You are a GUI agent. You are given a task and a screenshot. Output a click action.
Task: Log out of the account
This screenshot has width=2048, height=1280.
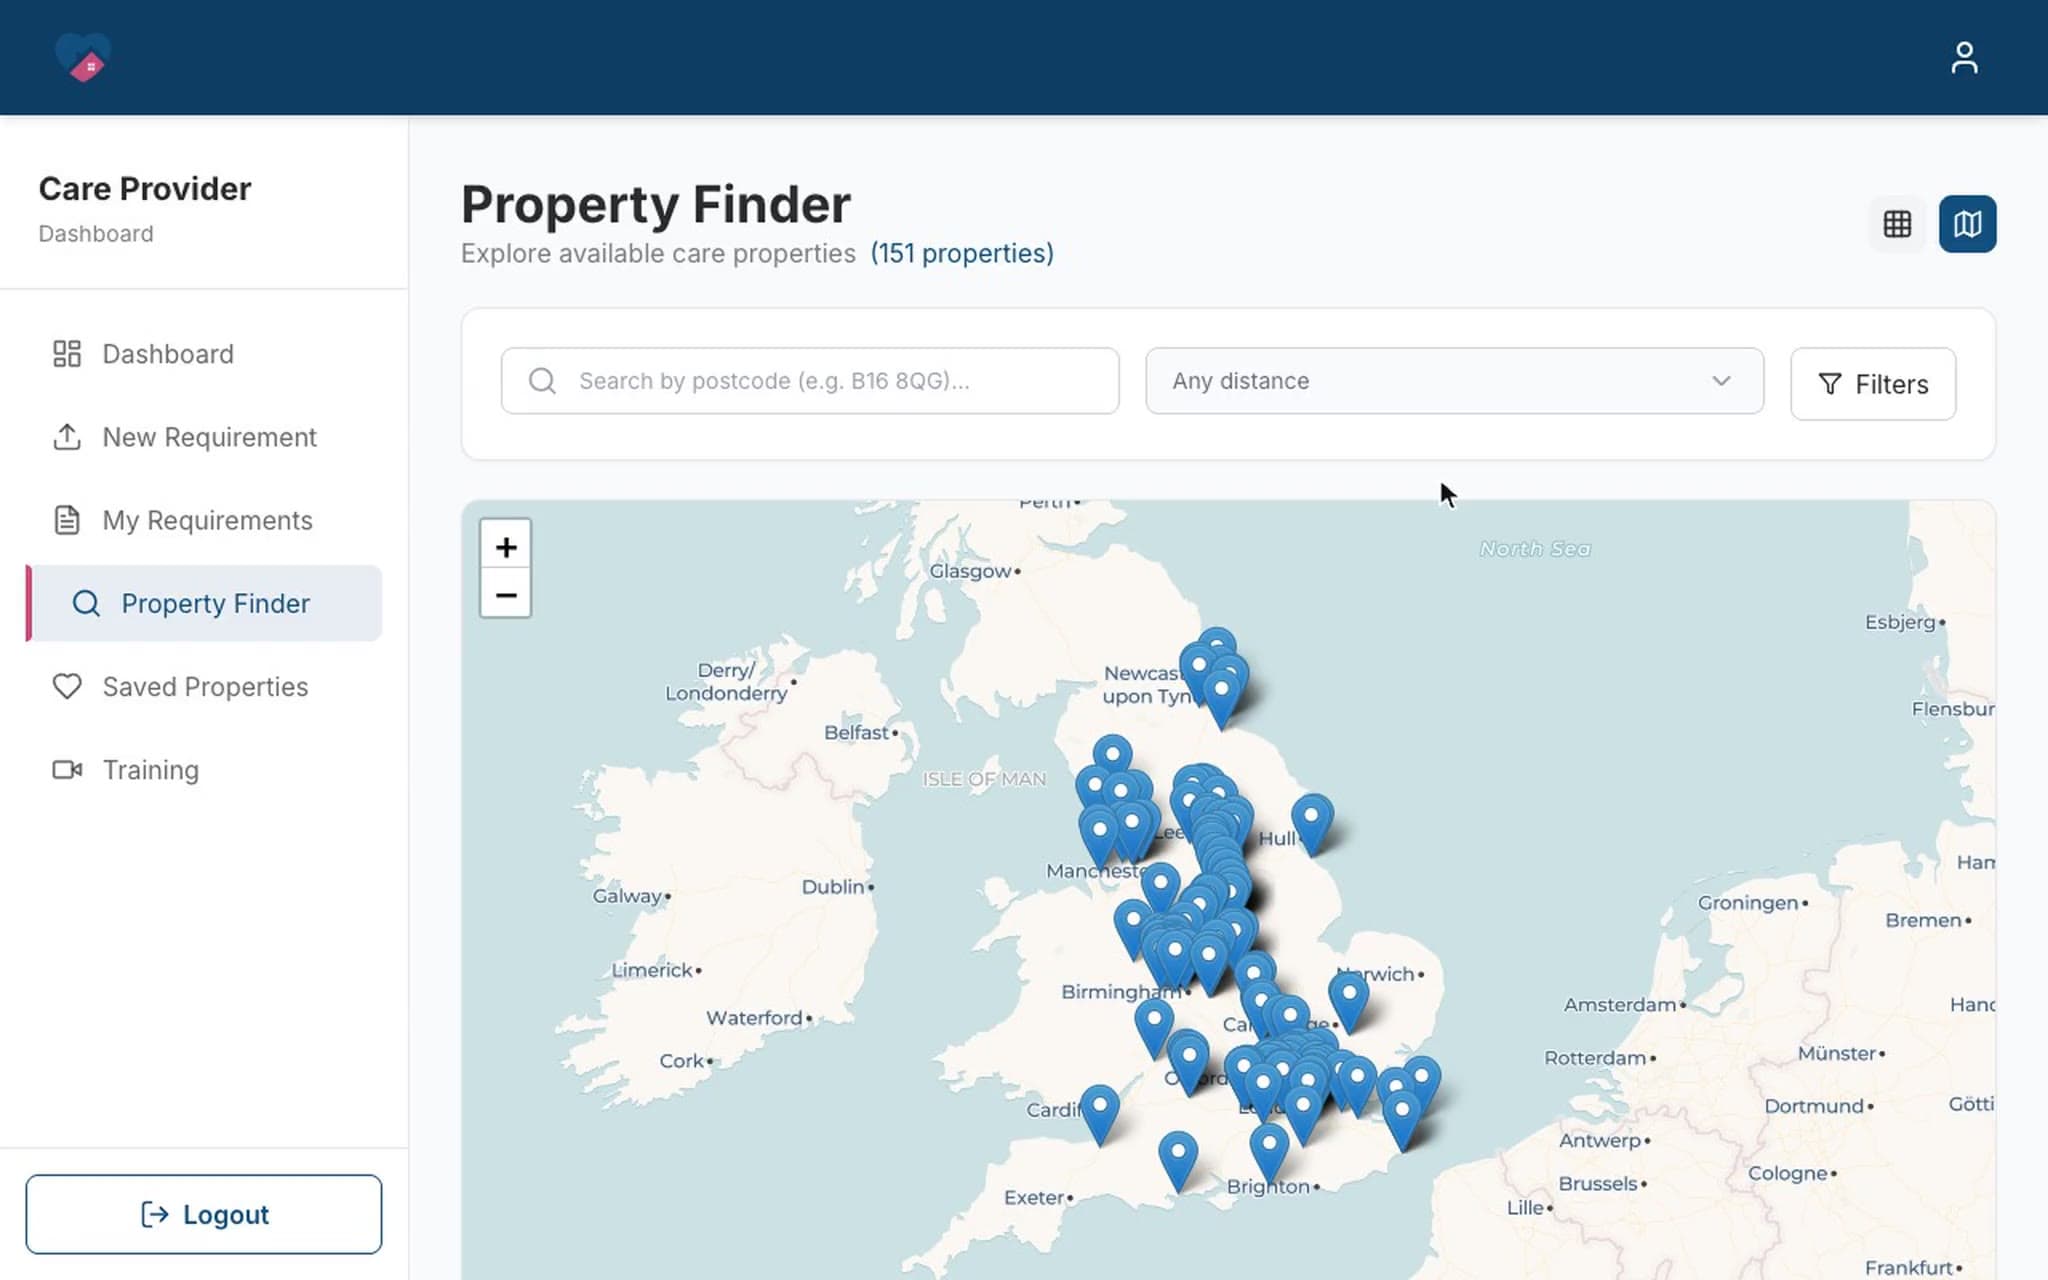coord(204,1214)
